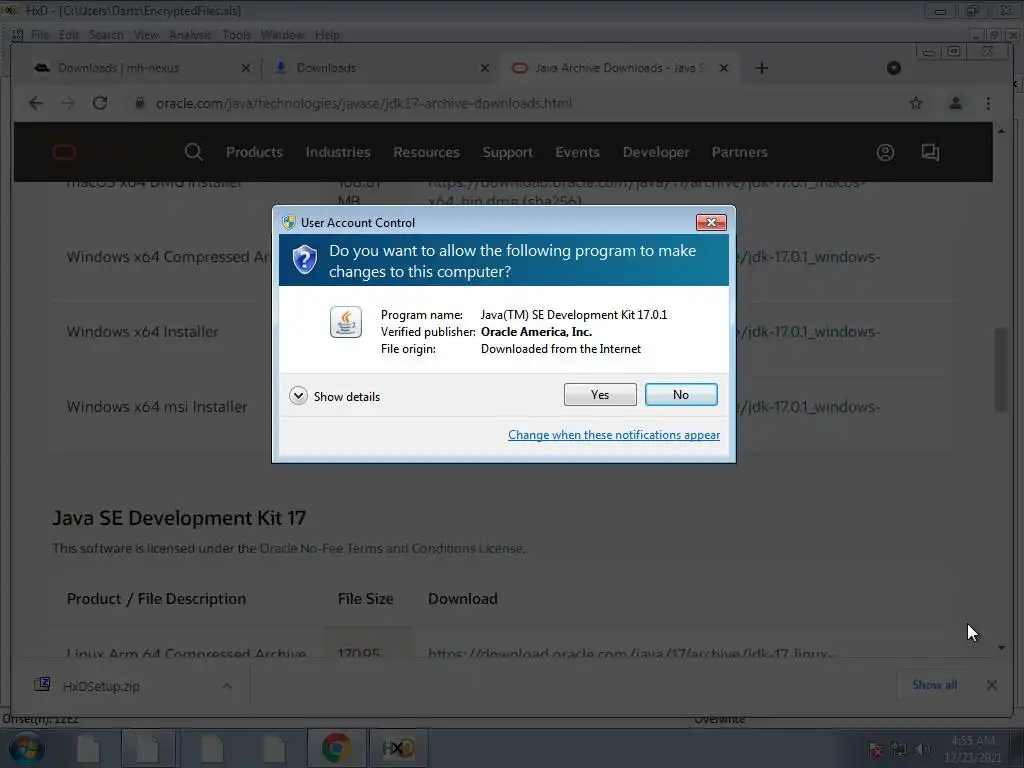Open Developer menu on Oracle site

coord(656,152)
